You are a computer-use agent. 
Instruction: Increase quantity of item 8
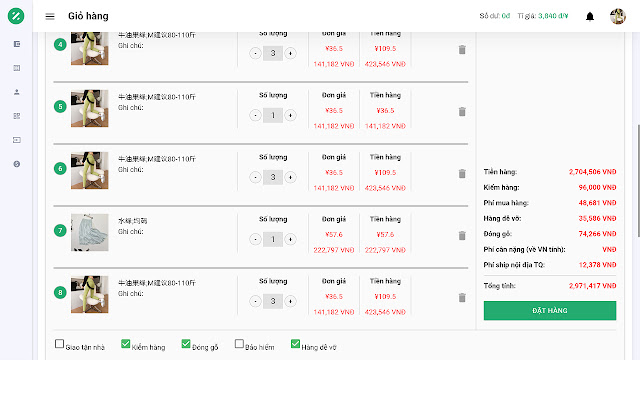pyautogui.click(x=290, y=302)
